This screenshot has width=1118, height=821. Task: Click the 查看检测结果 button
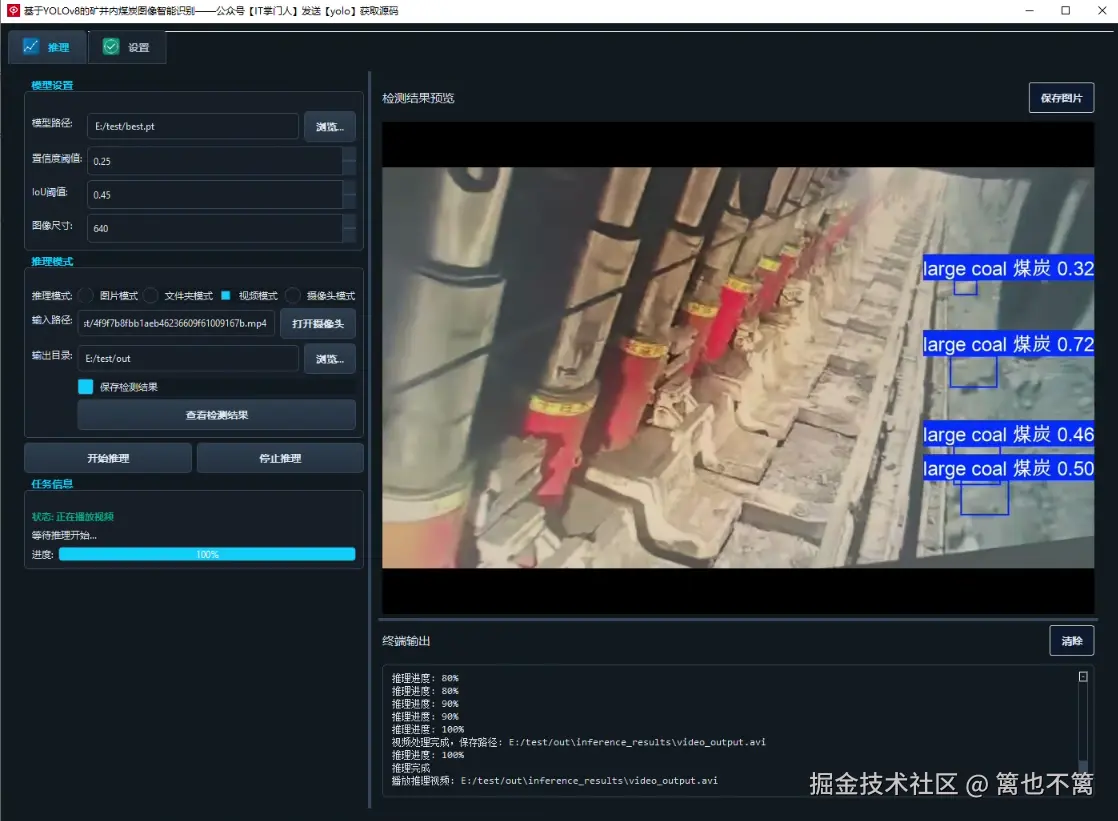(216, 414)
